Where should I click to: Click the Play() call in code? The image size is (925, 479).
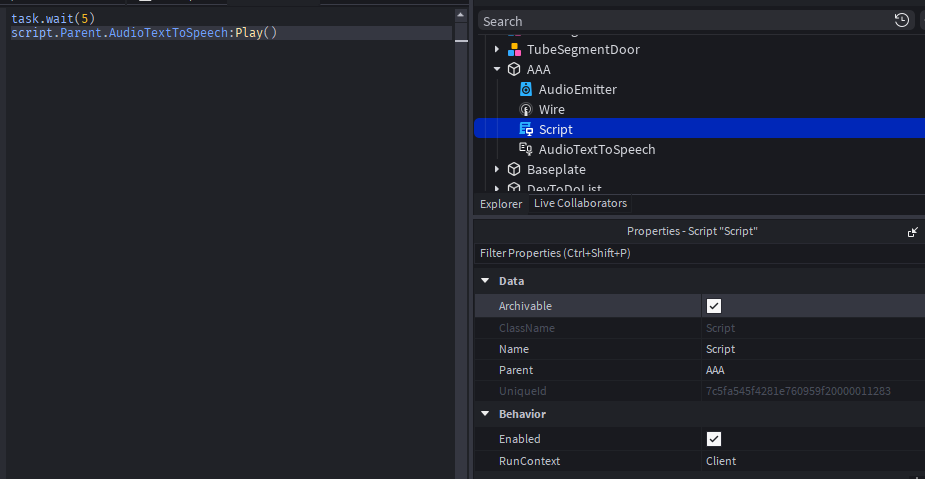tap(256, 33)
